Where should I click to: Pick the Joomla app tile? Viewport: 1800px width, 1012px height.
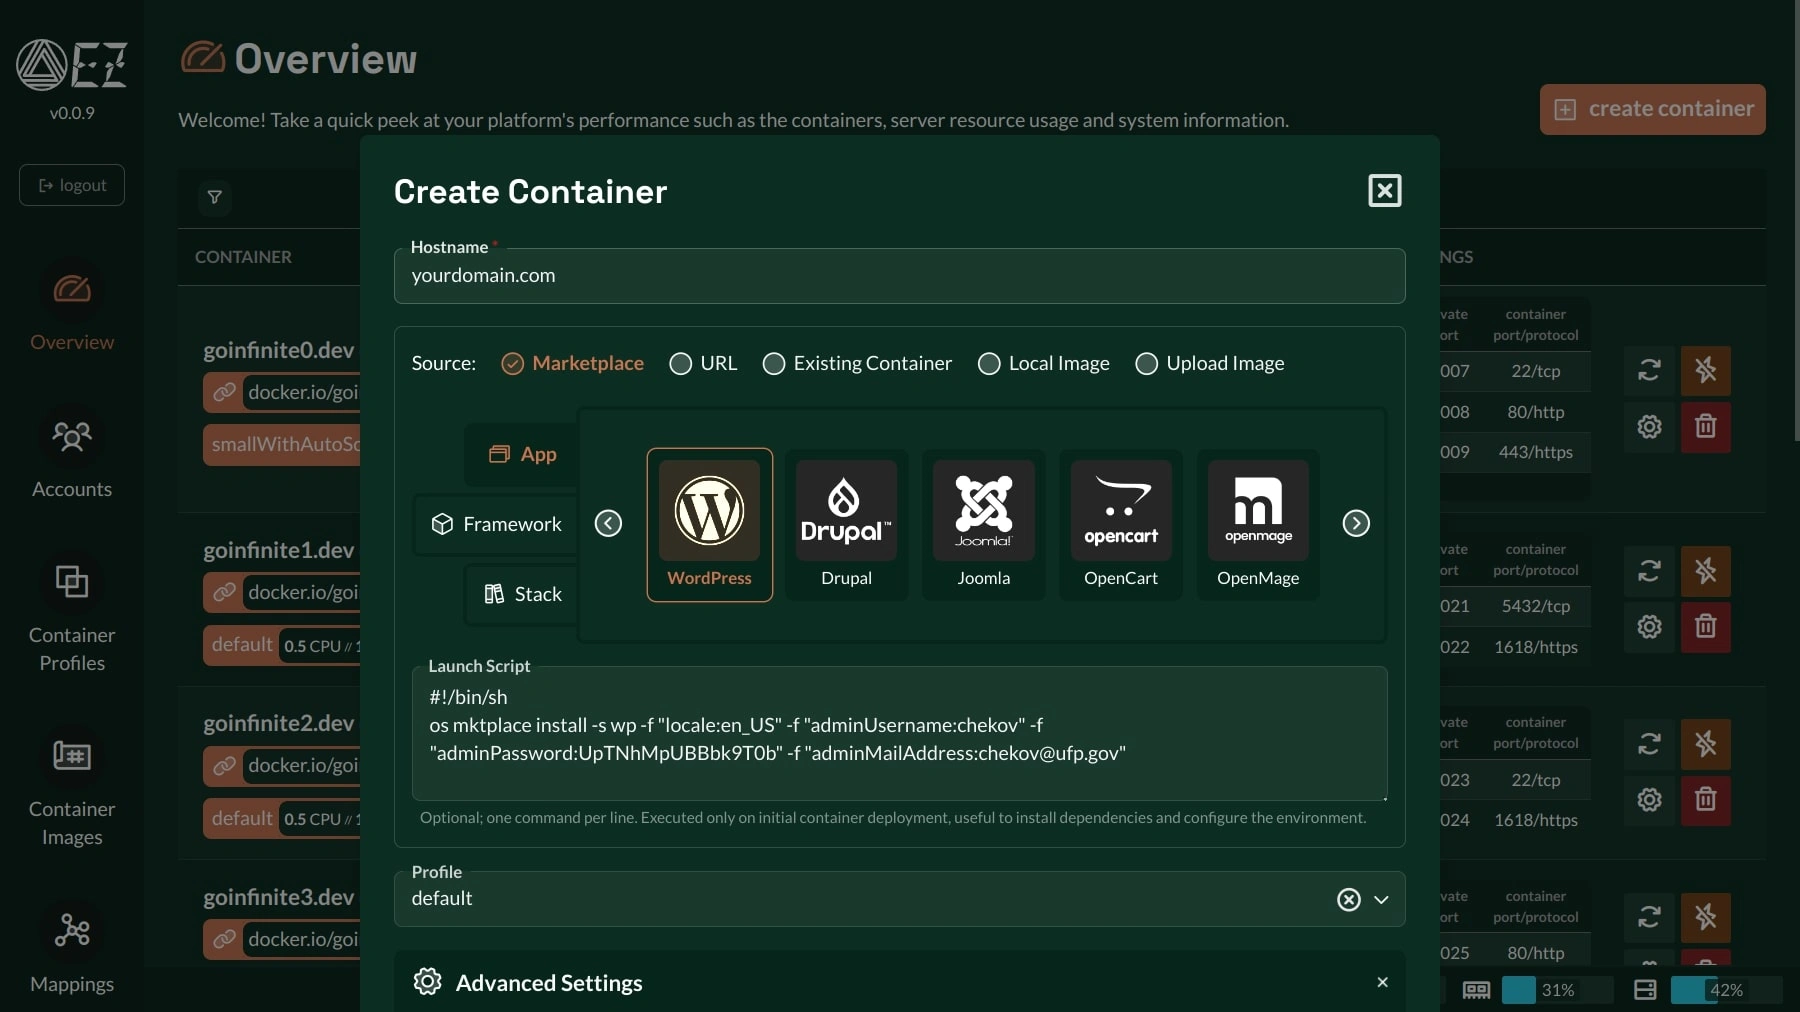point(983,524)
